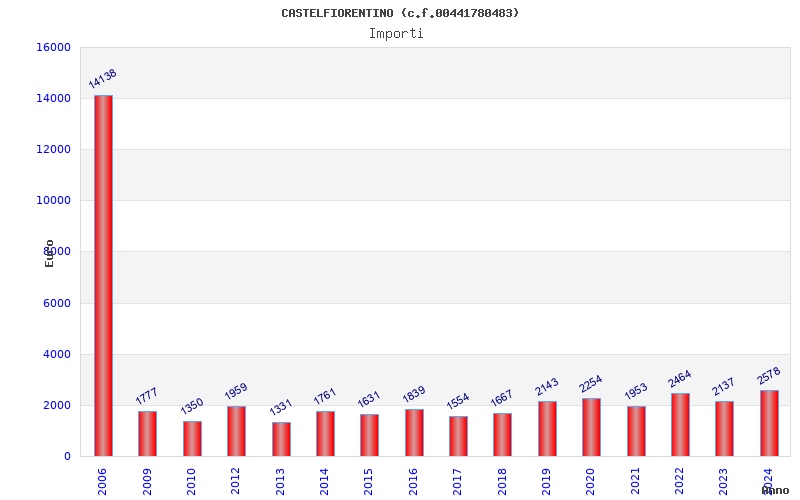Click the value label 2578
800x500 pixels.
click(x=768, y=376)
